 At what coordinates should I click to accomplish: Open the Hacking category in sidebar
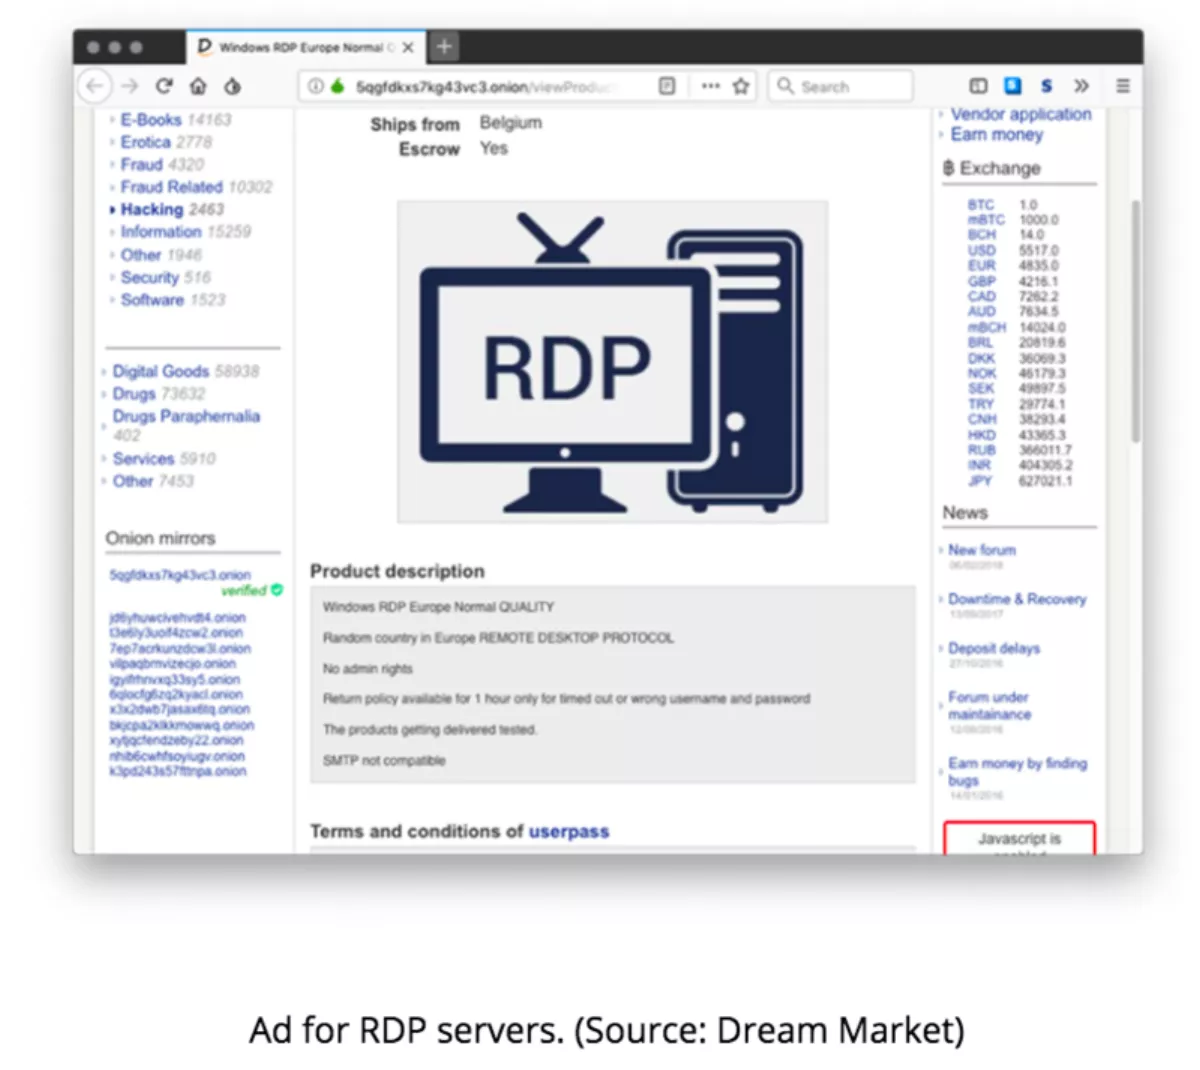(x=151, y=209)
